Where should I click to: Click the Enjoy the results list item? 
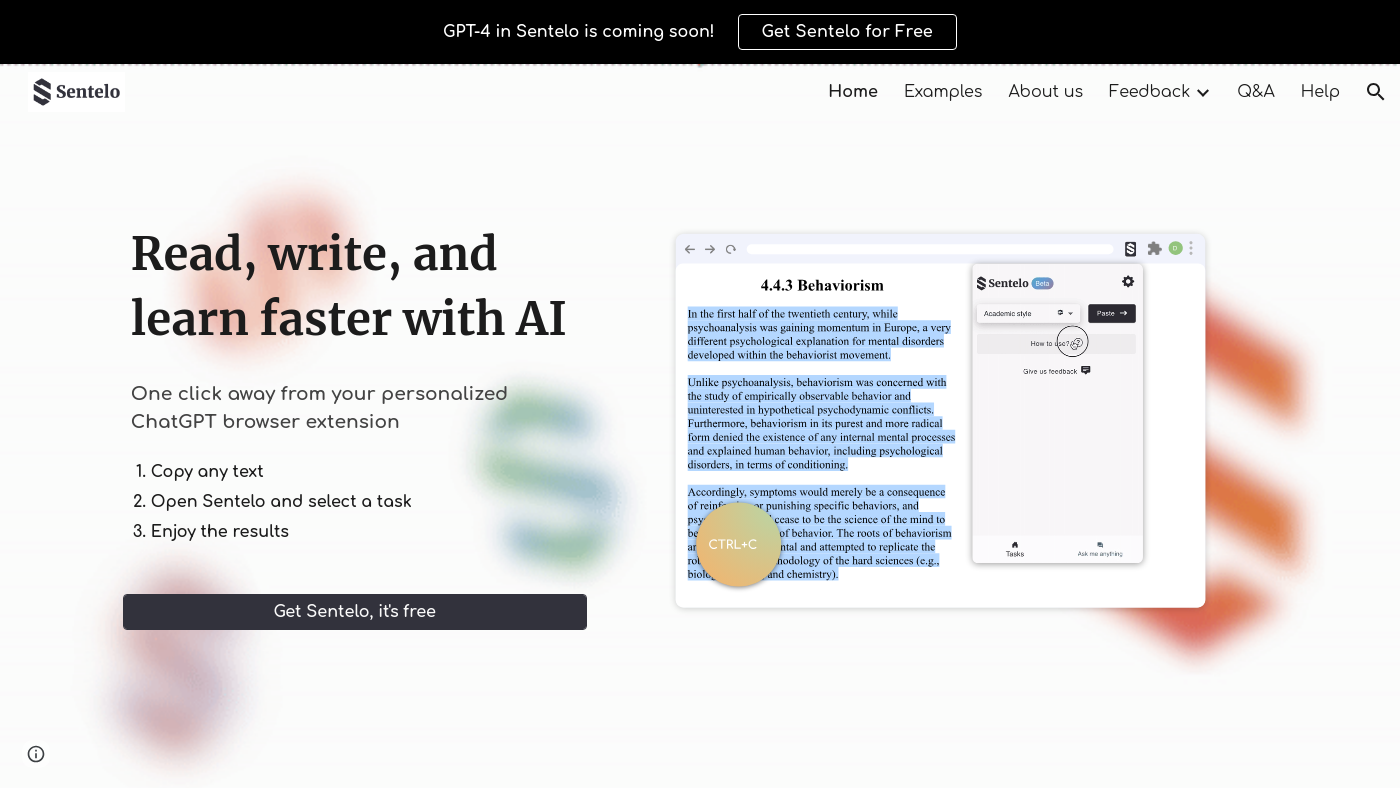(220, 532)
